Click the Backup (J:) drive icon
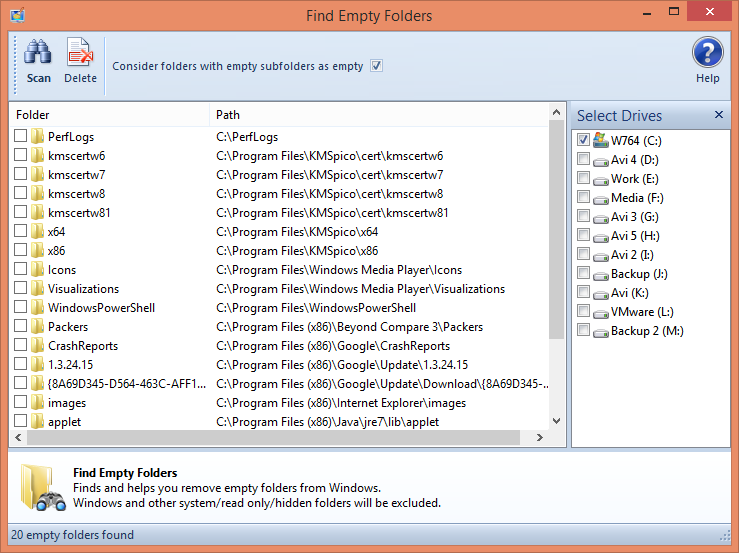 [600, 276]
